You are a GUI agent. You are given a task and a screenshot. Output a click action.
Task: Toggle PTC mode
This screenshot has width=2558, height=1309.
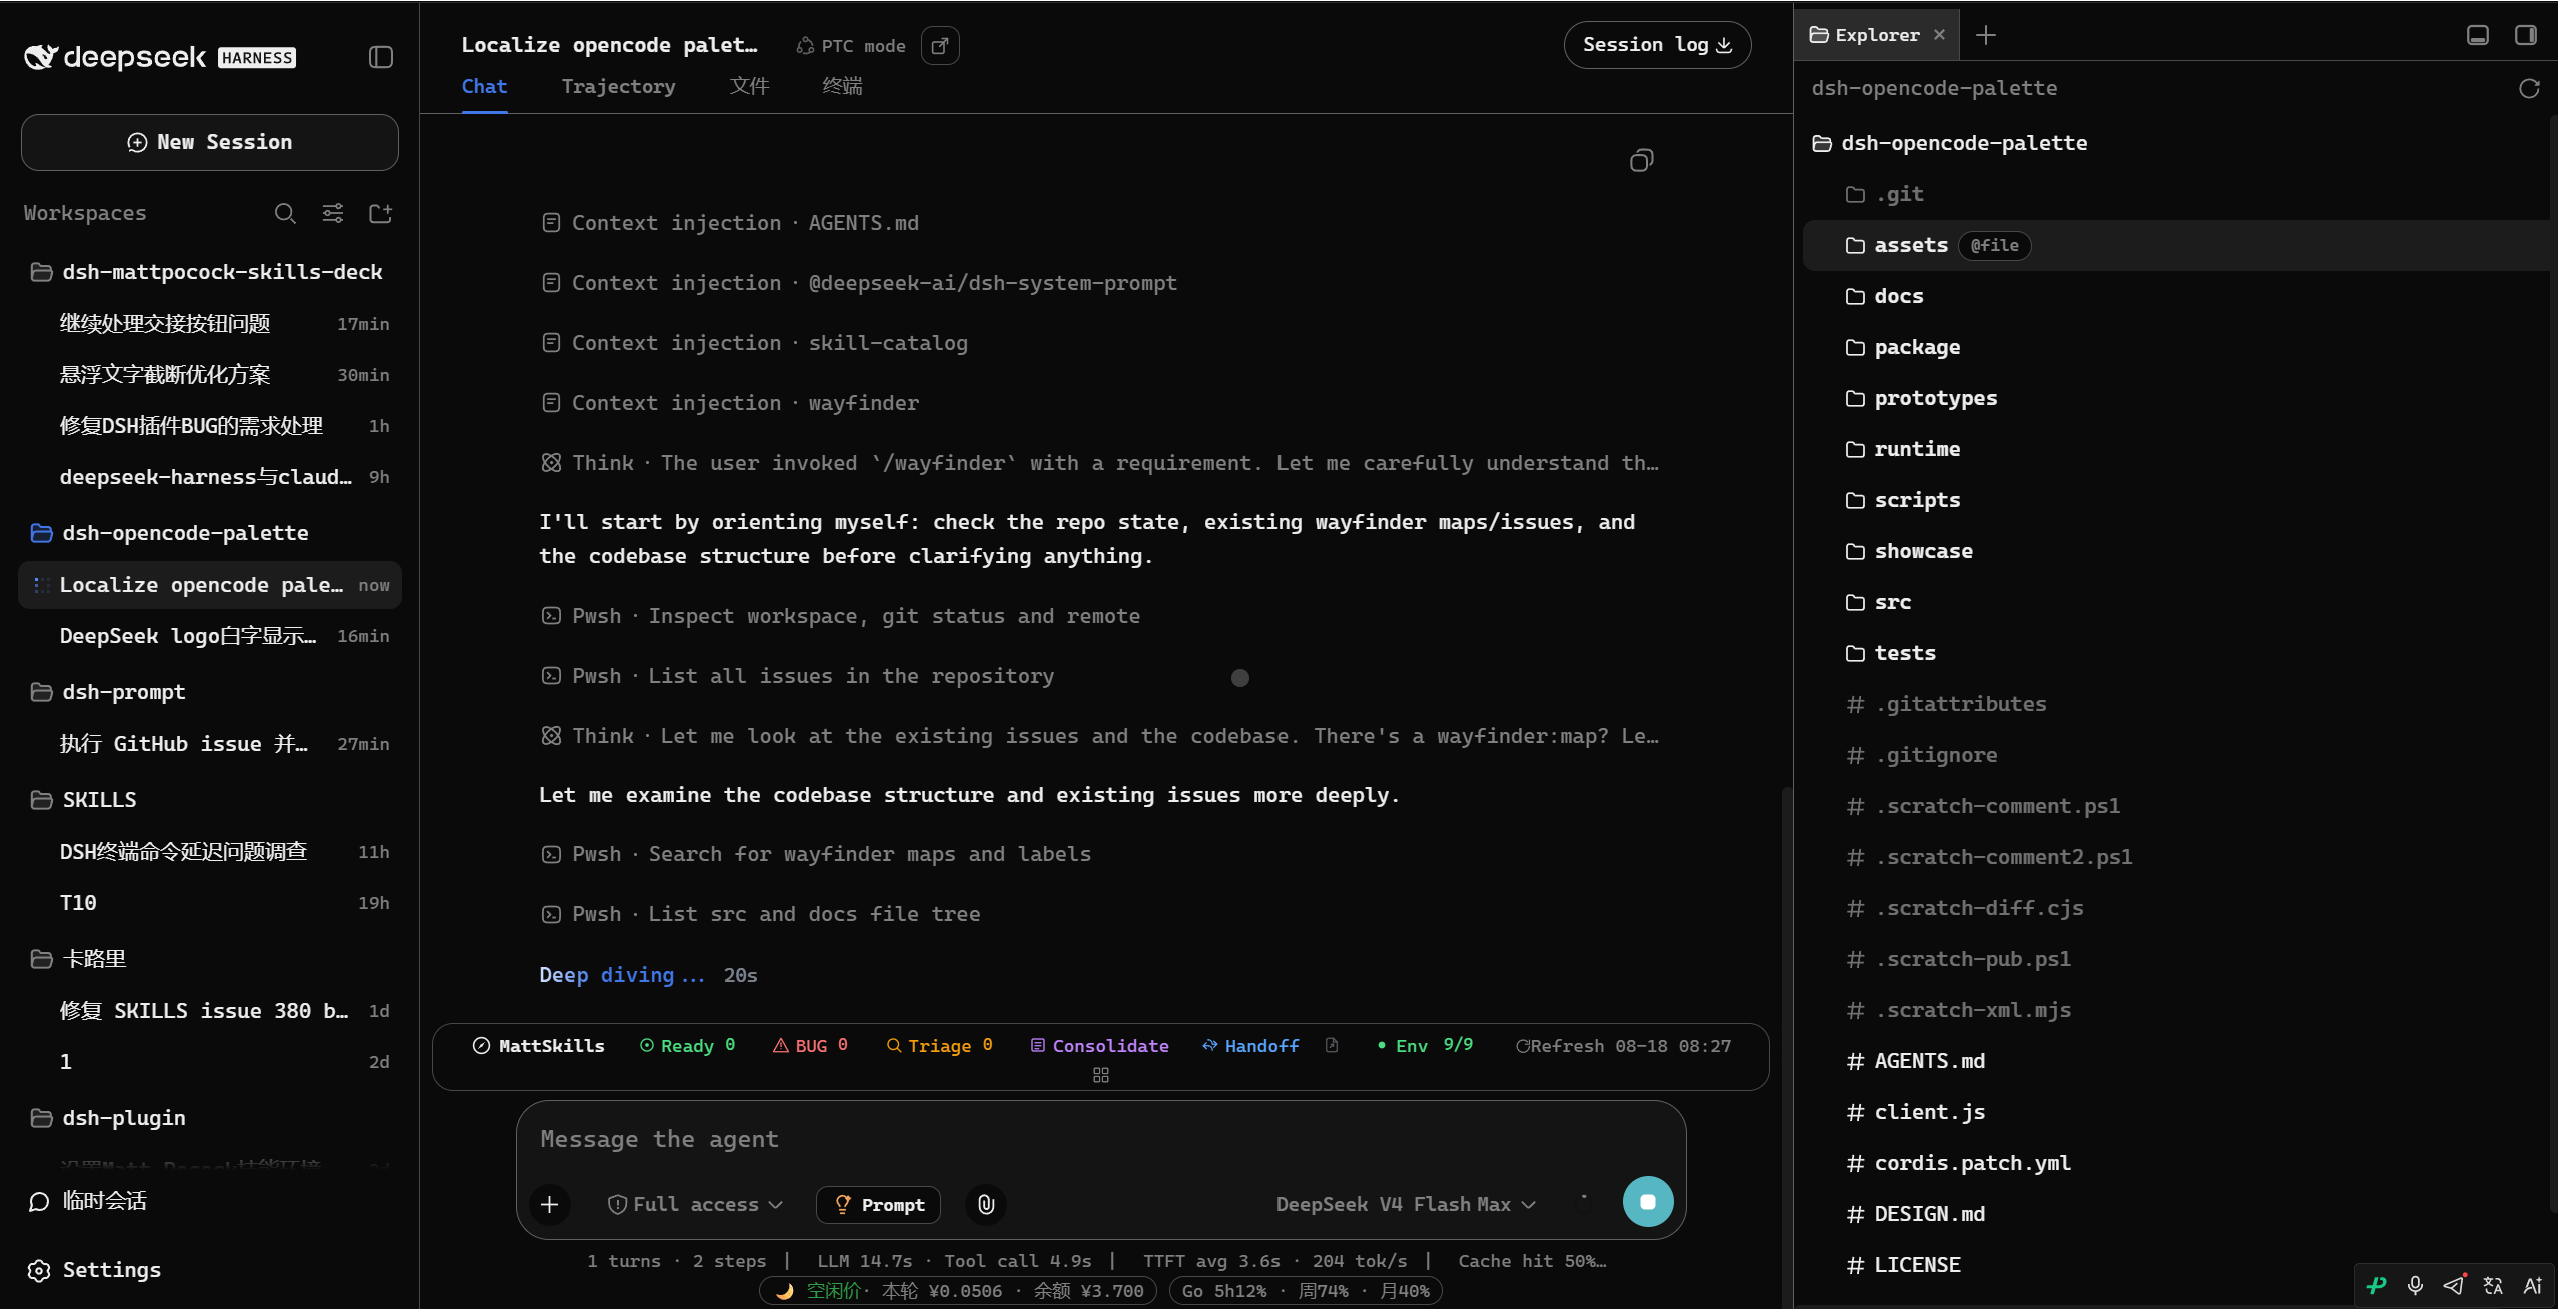coord(851,46)
